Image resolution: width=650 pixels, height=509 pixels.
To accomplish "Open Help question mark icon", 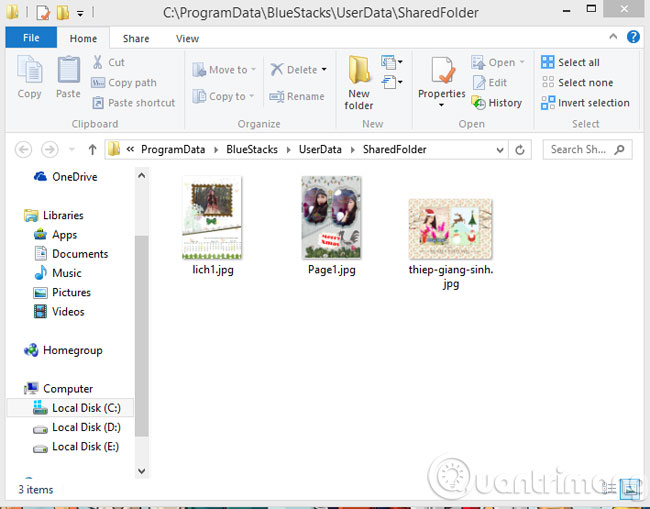I will (633, 37).
